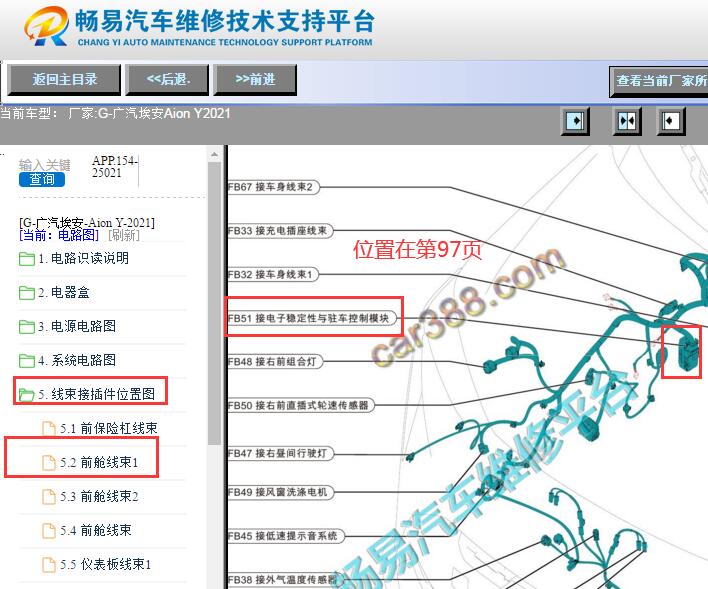The width and height of the screenshot is (708, 589).
Task: Click the 刷新 refresh link
Action: pyautogui.click(x=124, y=235)
